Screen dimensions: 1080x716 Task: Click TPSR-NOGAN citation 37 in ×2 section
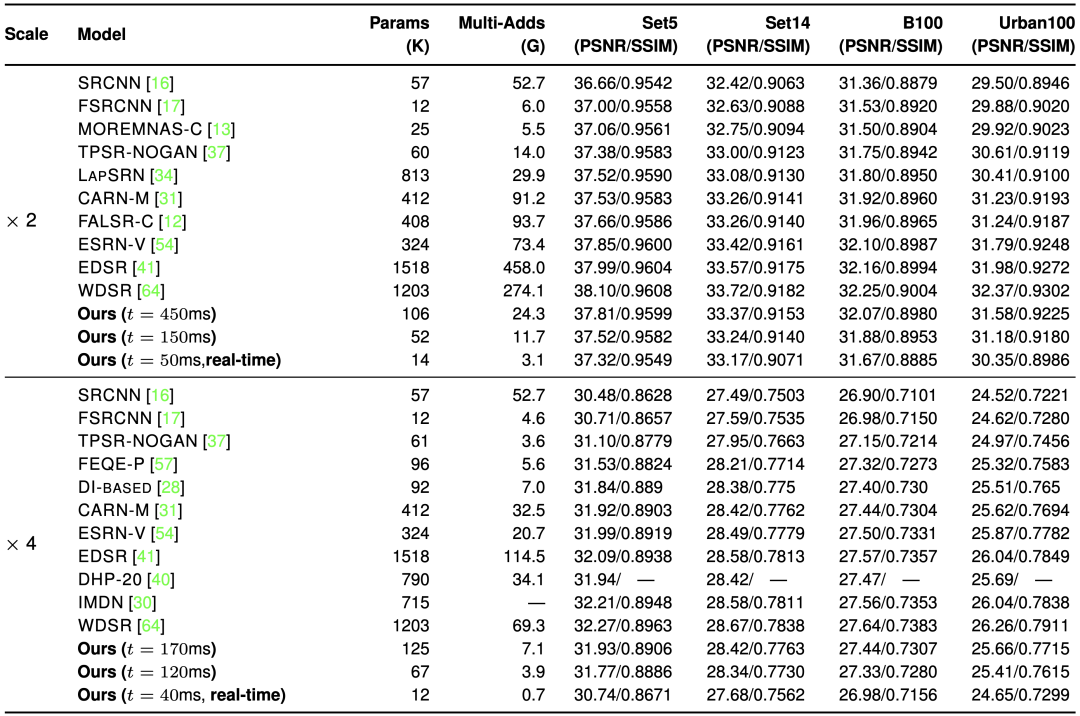pyautogui.click(x=215, y=152)
